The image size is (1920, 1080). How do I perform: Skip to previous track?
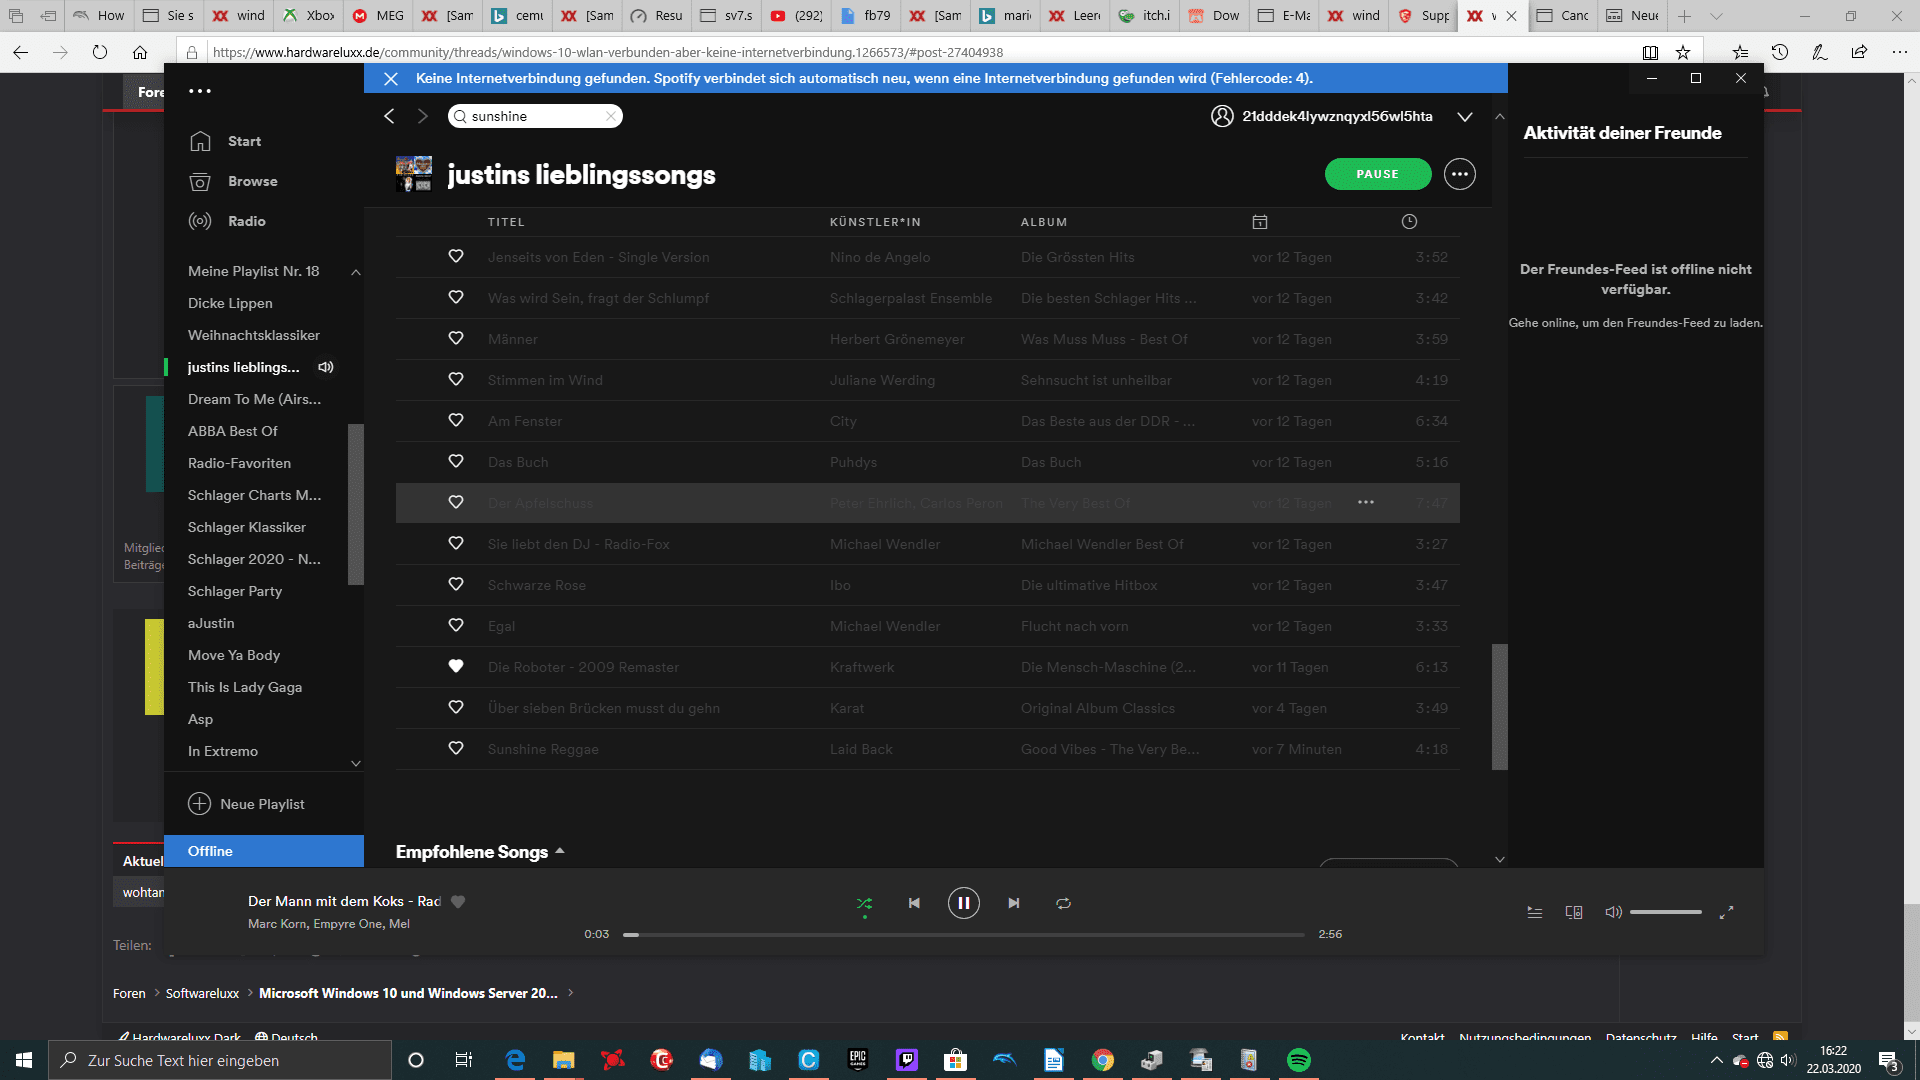(x=913, y=903)
